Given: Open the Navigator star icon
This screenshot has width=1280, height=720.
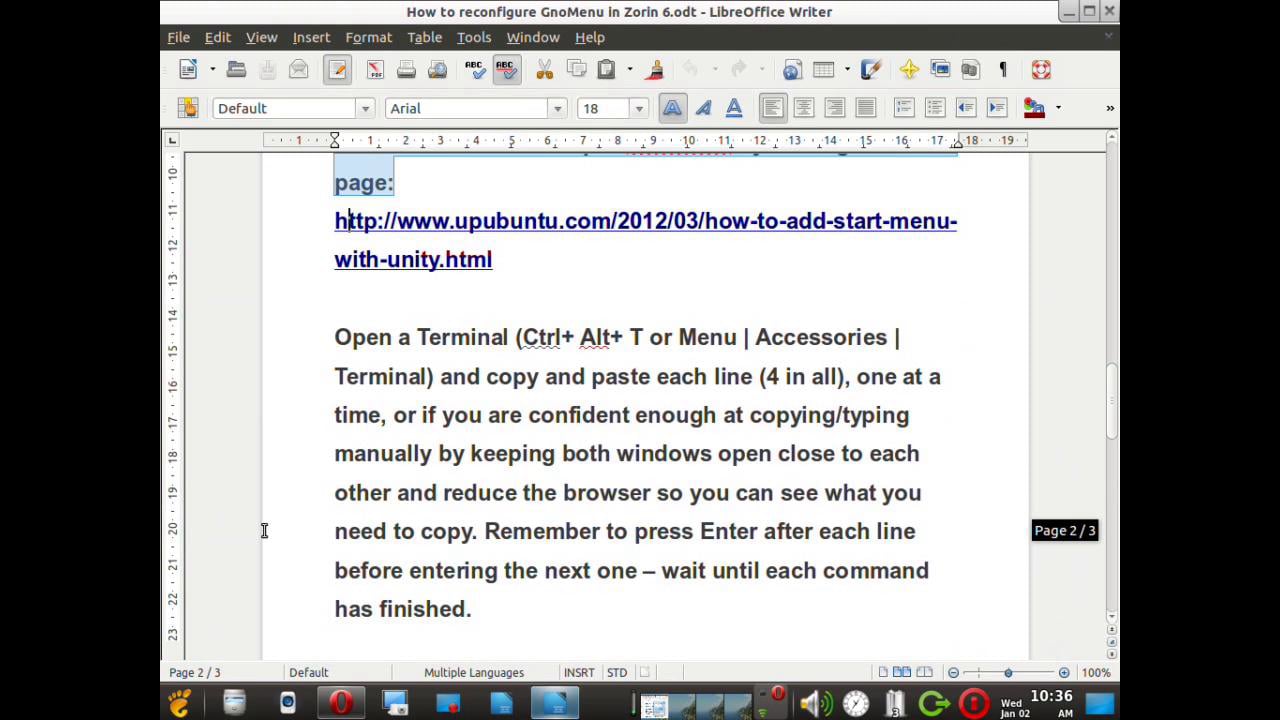Looking at the screenshot, I should [909, 69].
